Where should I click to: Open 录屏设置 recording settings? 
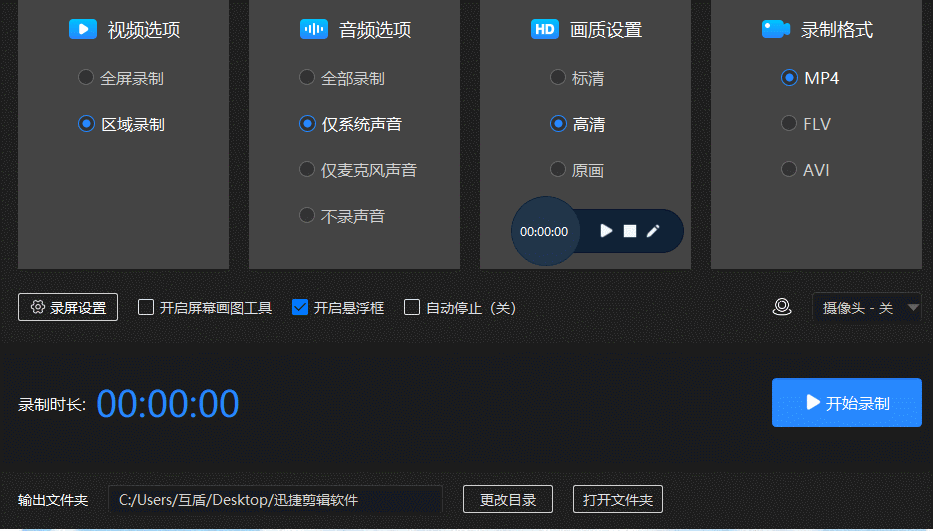pyautogui.click(x=68, y=307)
